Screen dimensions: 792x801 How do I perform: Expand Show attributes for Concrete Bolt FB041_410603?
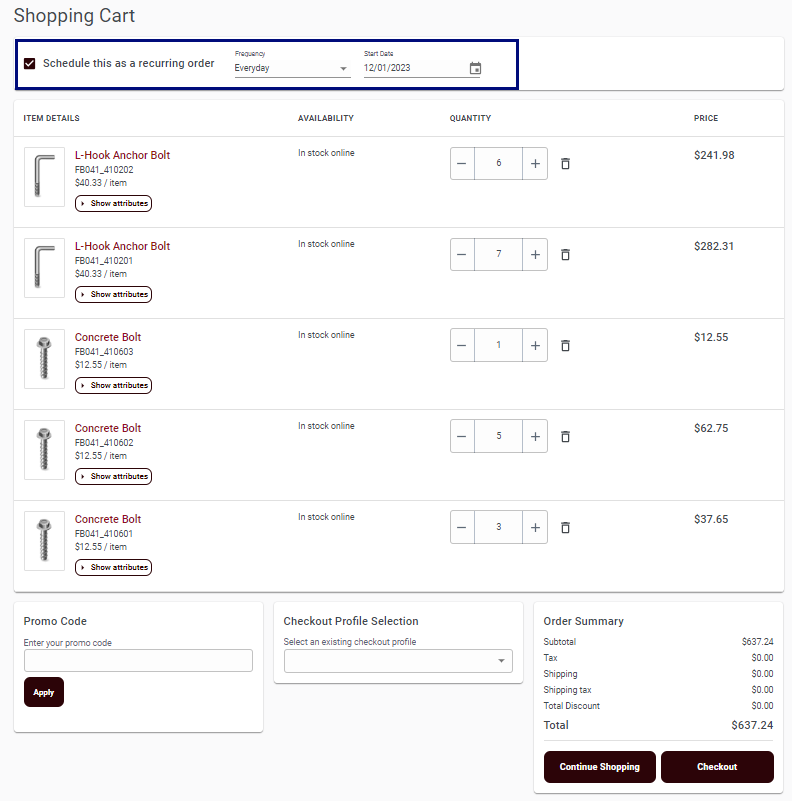(113, 385)
